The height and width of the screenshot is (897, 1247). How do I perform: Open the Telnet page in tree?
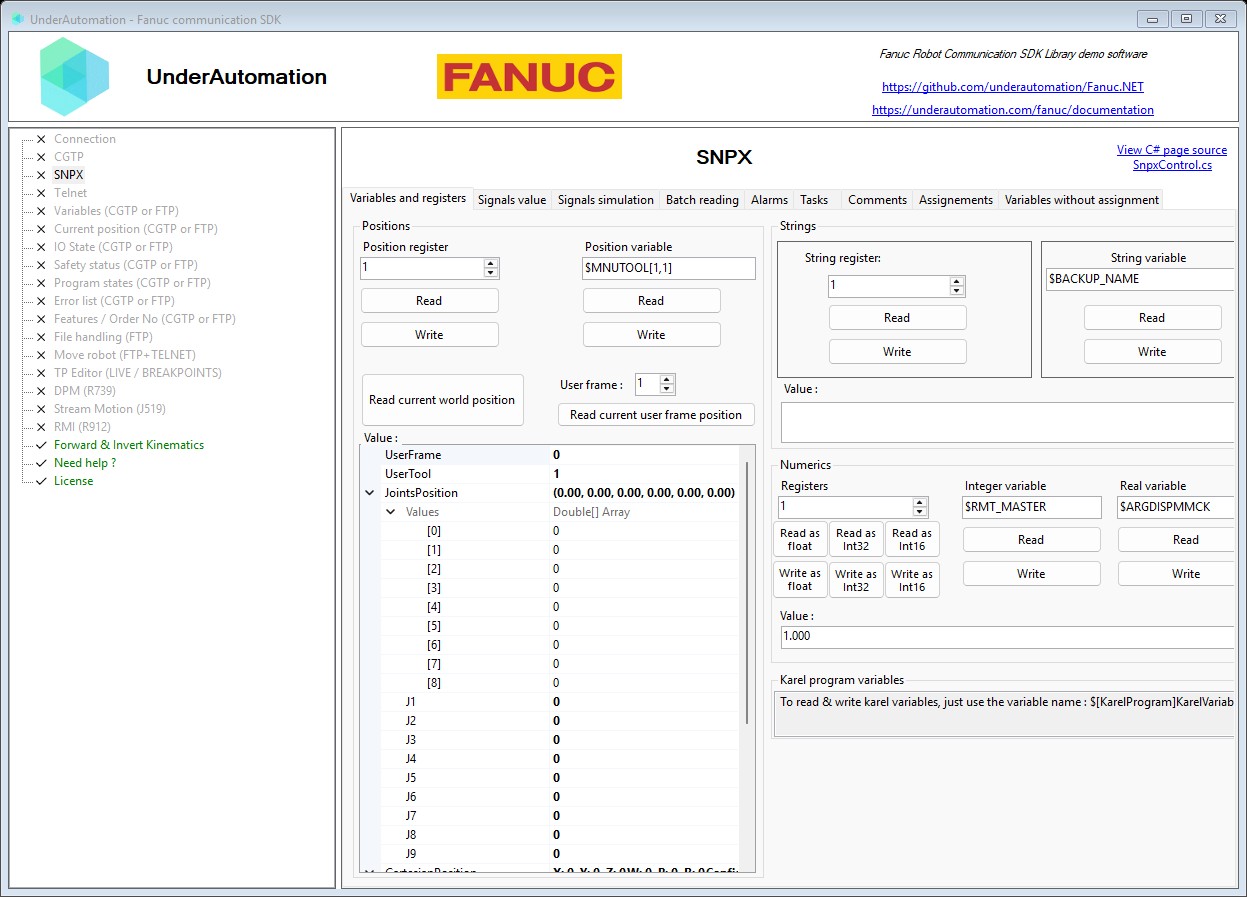click(x=70, y=193)
